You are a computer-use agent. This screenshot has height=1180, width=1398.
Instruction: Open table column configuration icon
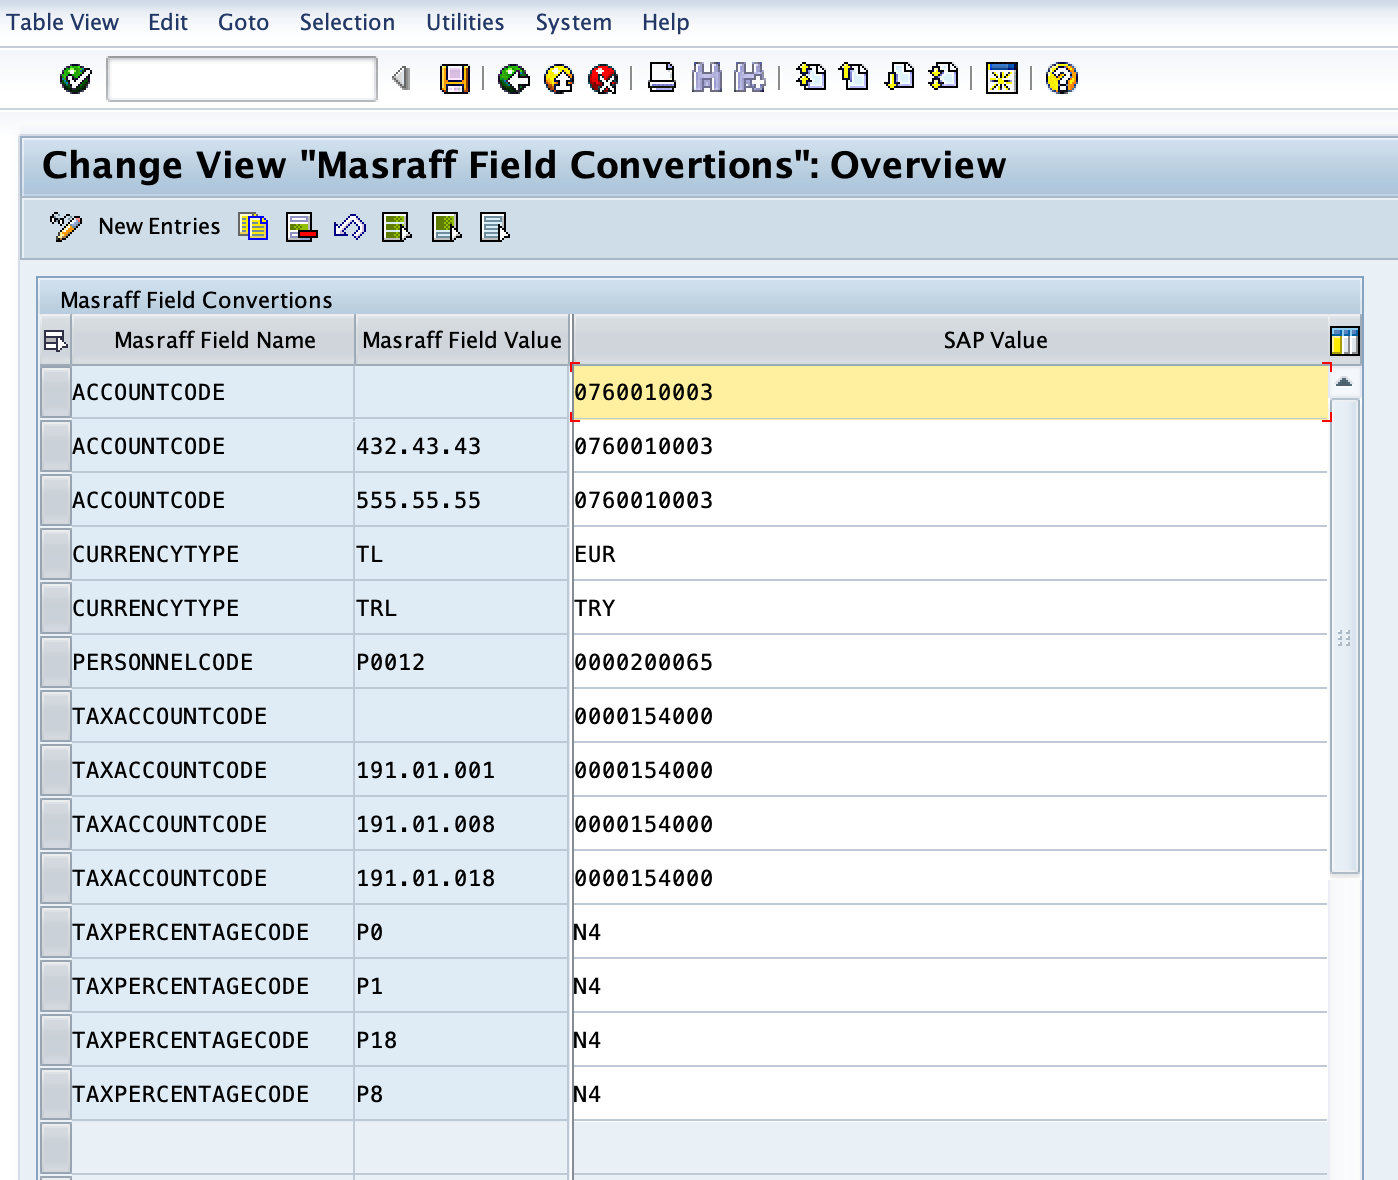click(x=1345, y=341)
